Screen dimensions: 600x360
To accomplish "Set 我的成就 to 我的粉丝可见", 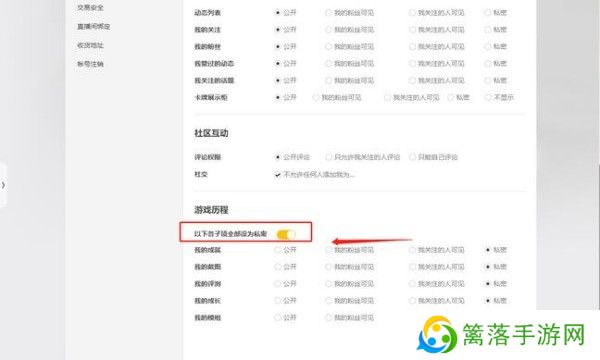I will pos(328,250).
